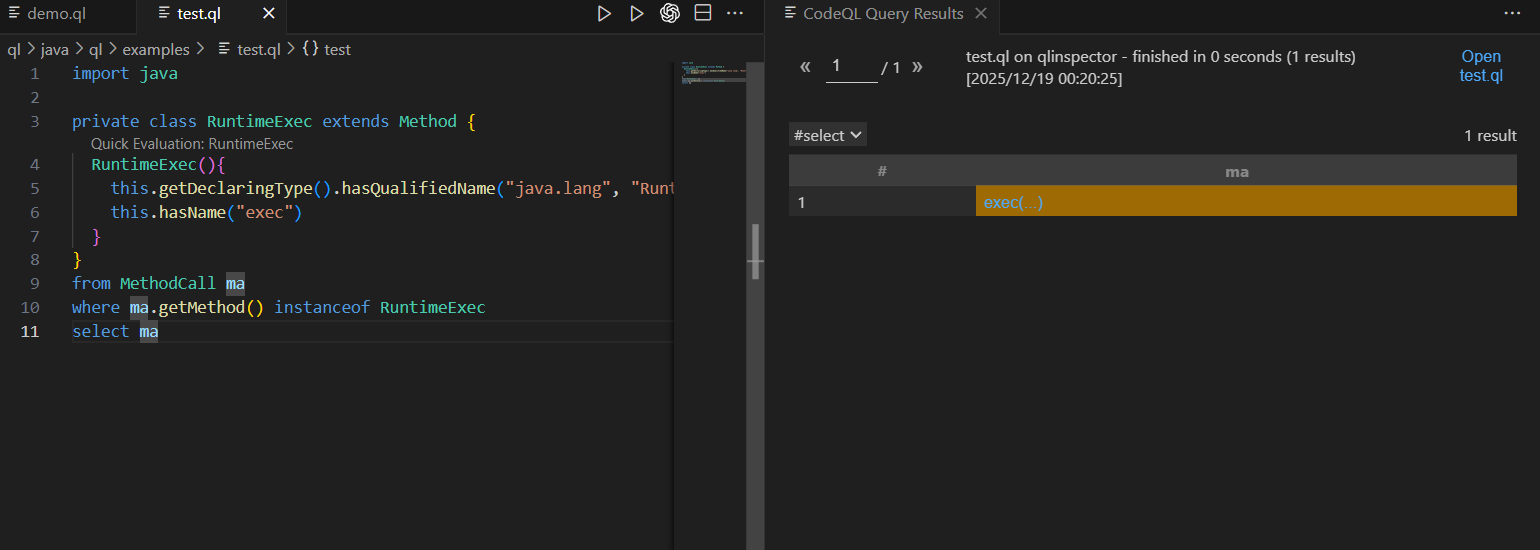Click Quick Evaluation: RuntimeExec code lens
The height and width of the screenshot is (550, 1540).
click(192, 144)
